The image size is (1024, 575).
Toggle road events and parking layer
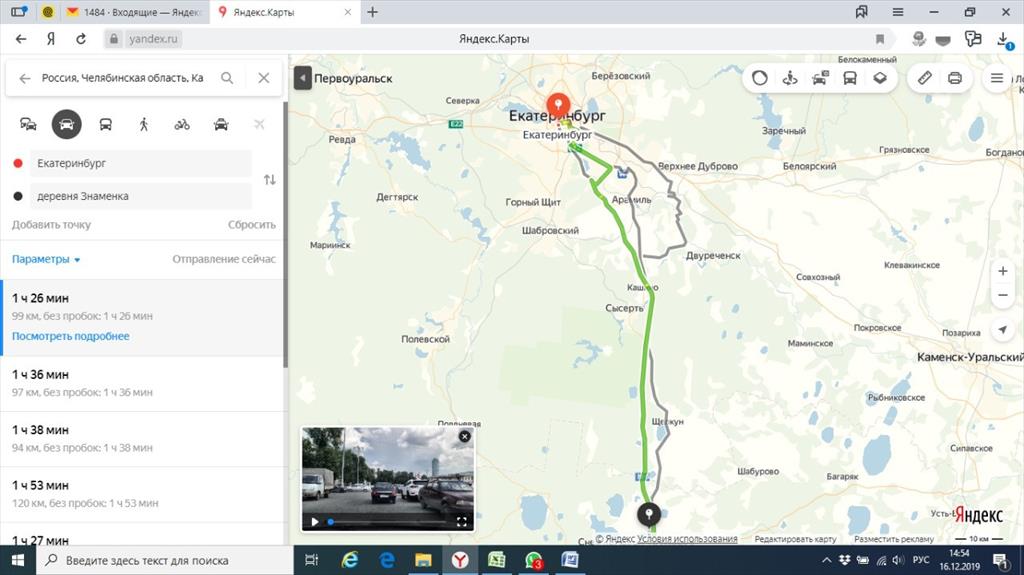pos(820,78)
